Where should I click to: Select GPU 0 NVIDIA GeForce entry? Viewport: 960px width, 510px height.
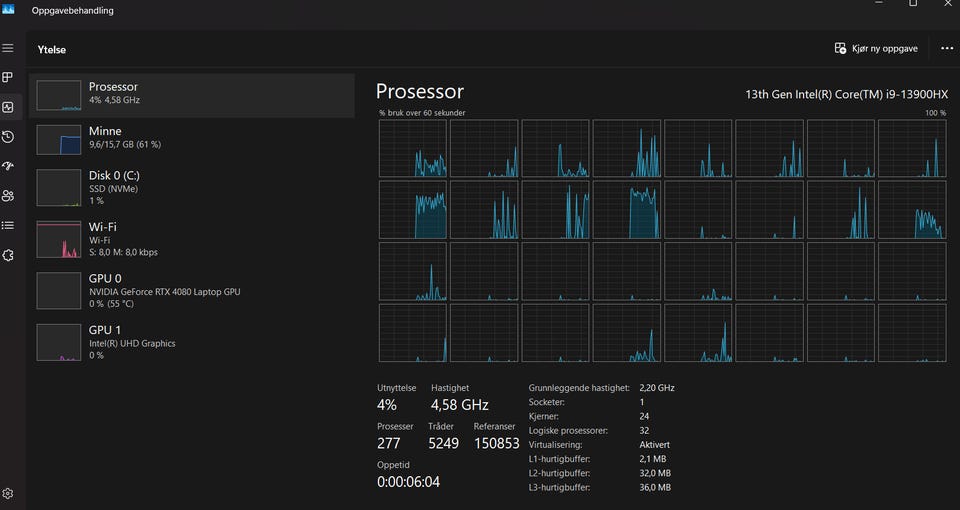point(192,290)
